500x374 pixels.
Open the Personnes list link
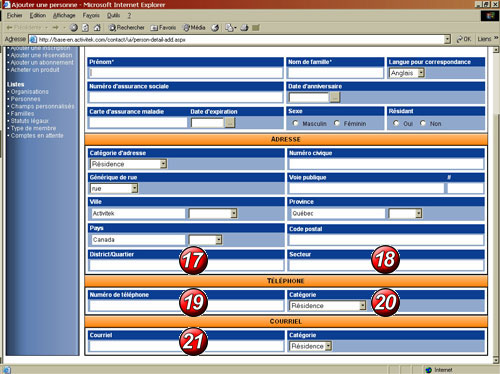(25, 99)
